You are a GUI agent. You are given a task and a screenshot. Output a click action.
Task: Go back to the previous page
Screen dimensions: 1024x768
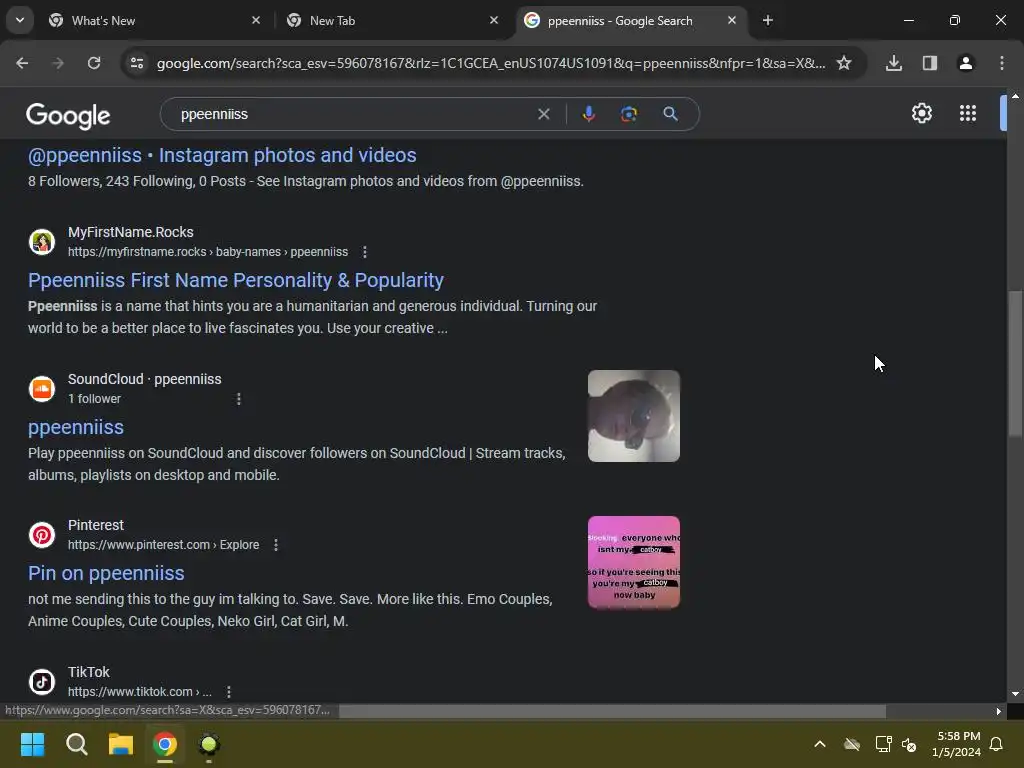pos(22,63)
